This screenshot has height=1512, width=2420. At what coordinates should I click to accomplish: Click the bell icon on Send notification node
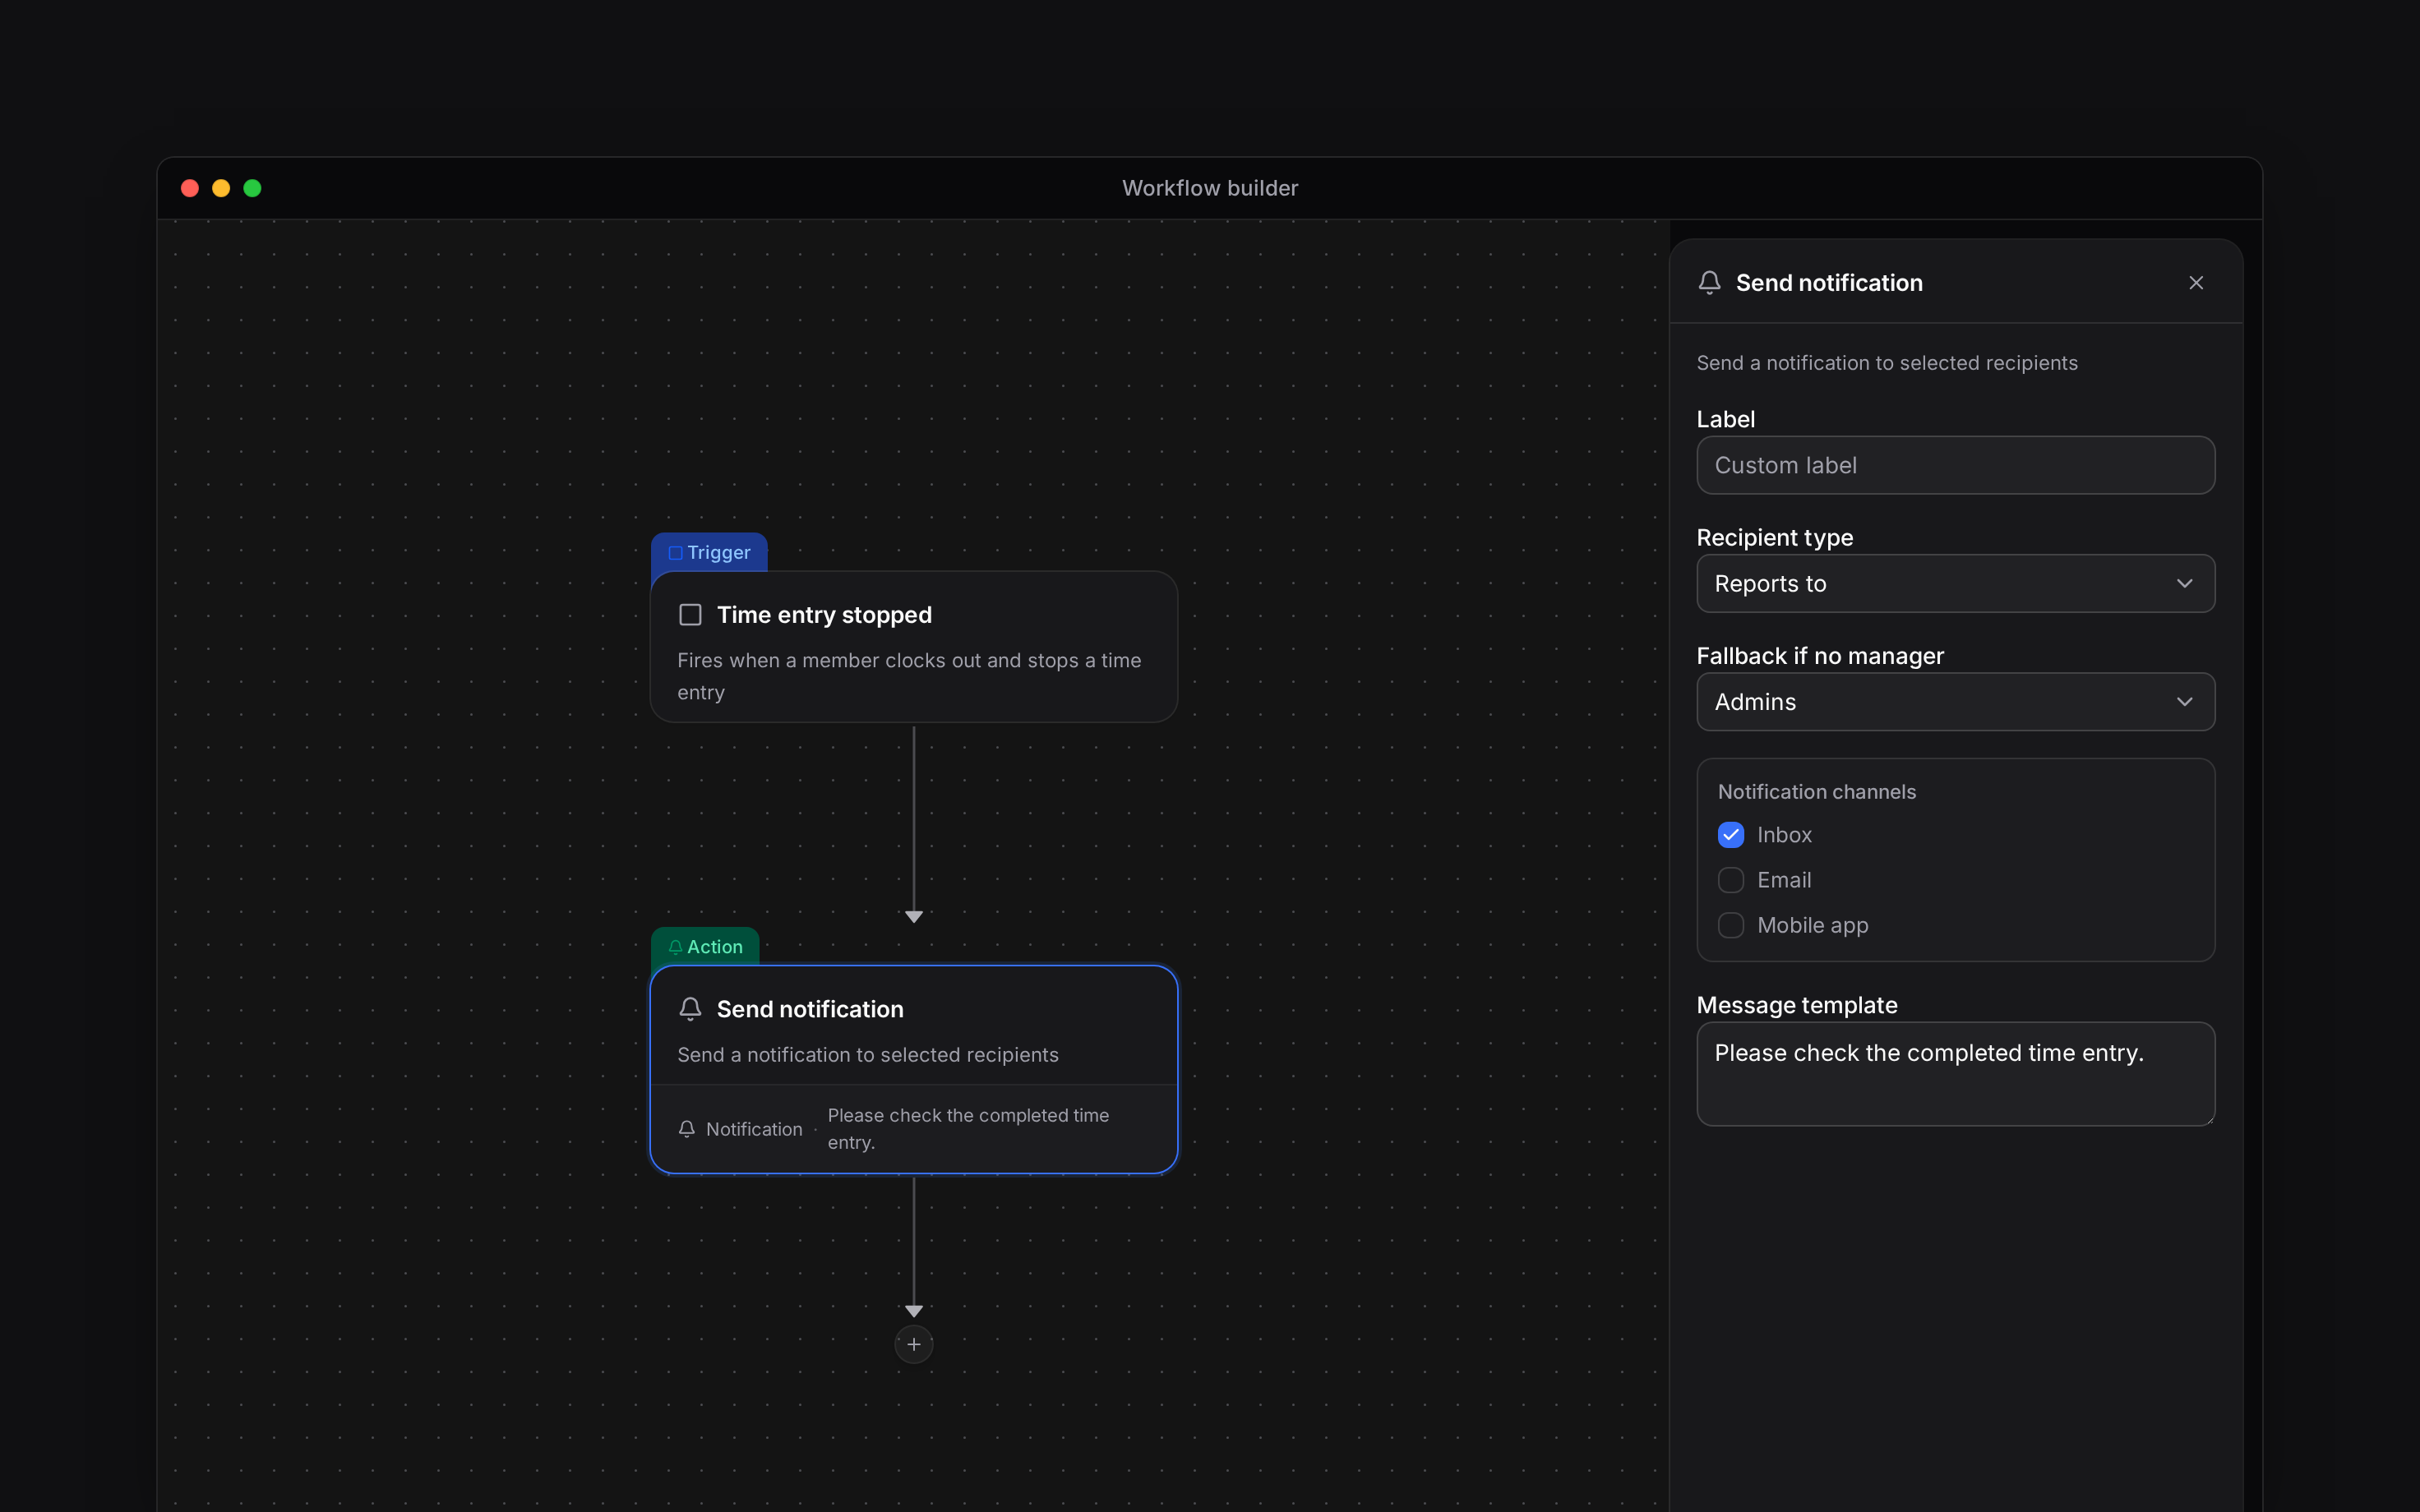coord(690,1009)
